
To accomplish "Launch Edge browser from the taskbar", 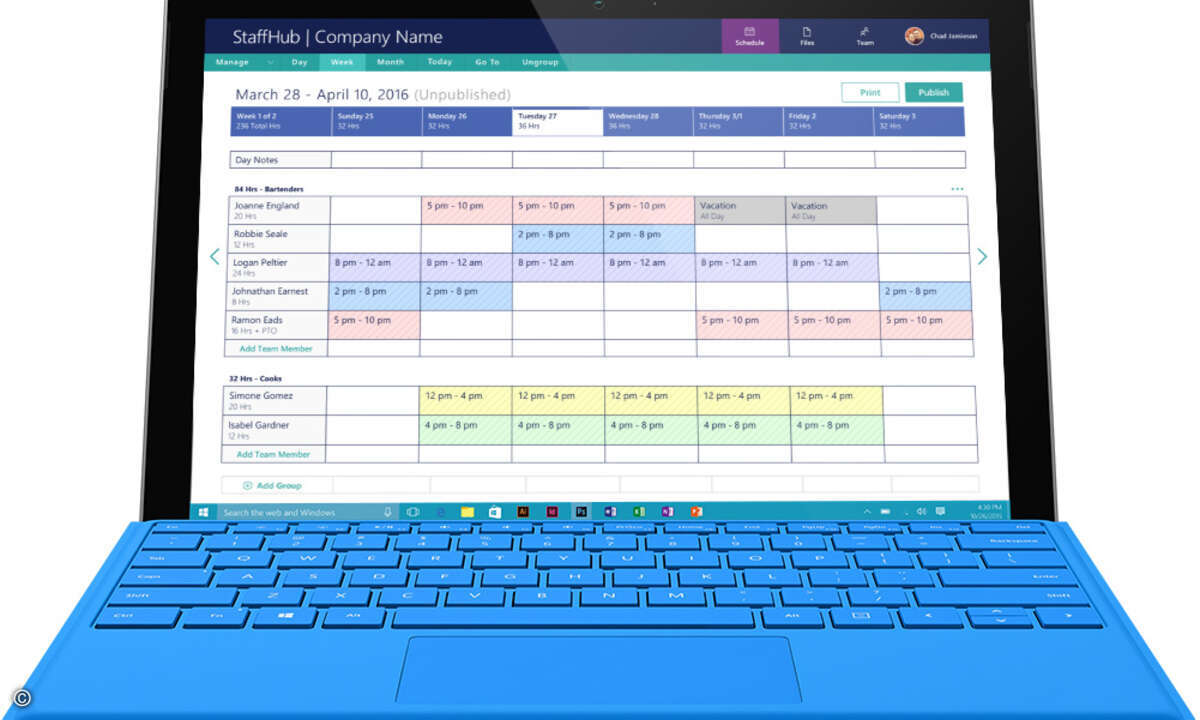I will point(440,512).
